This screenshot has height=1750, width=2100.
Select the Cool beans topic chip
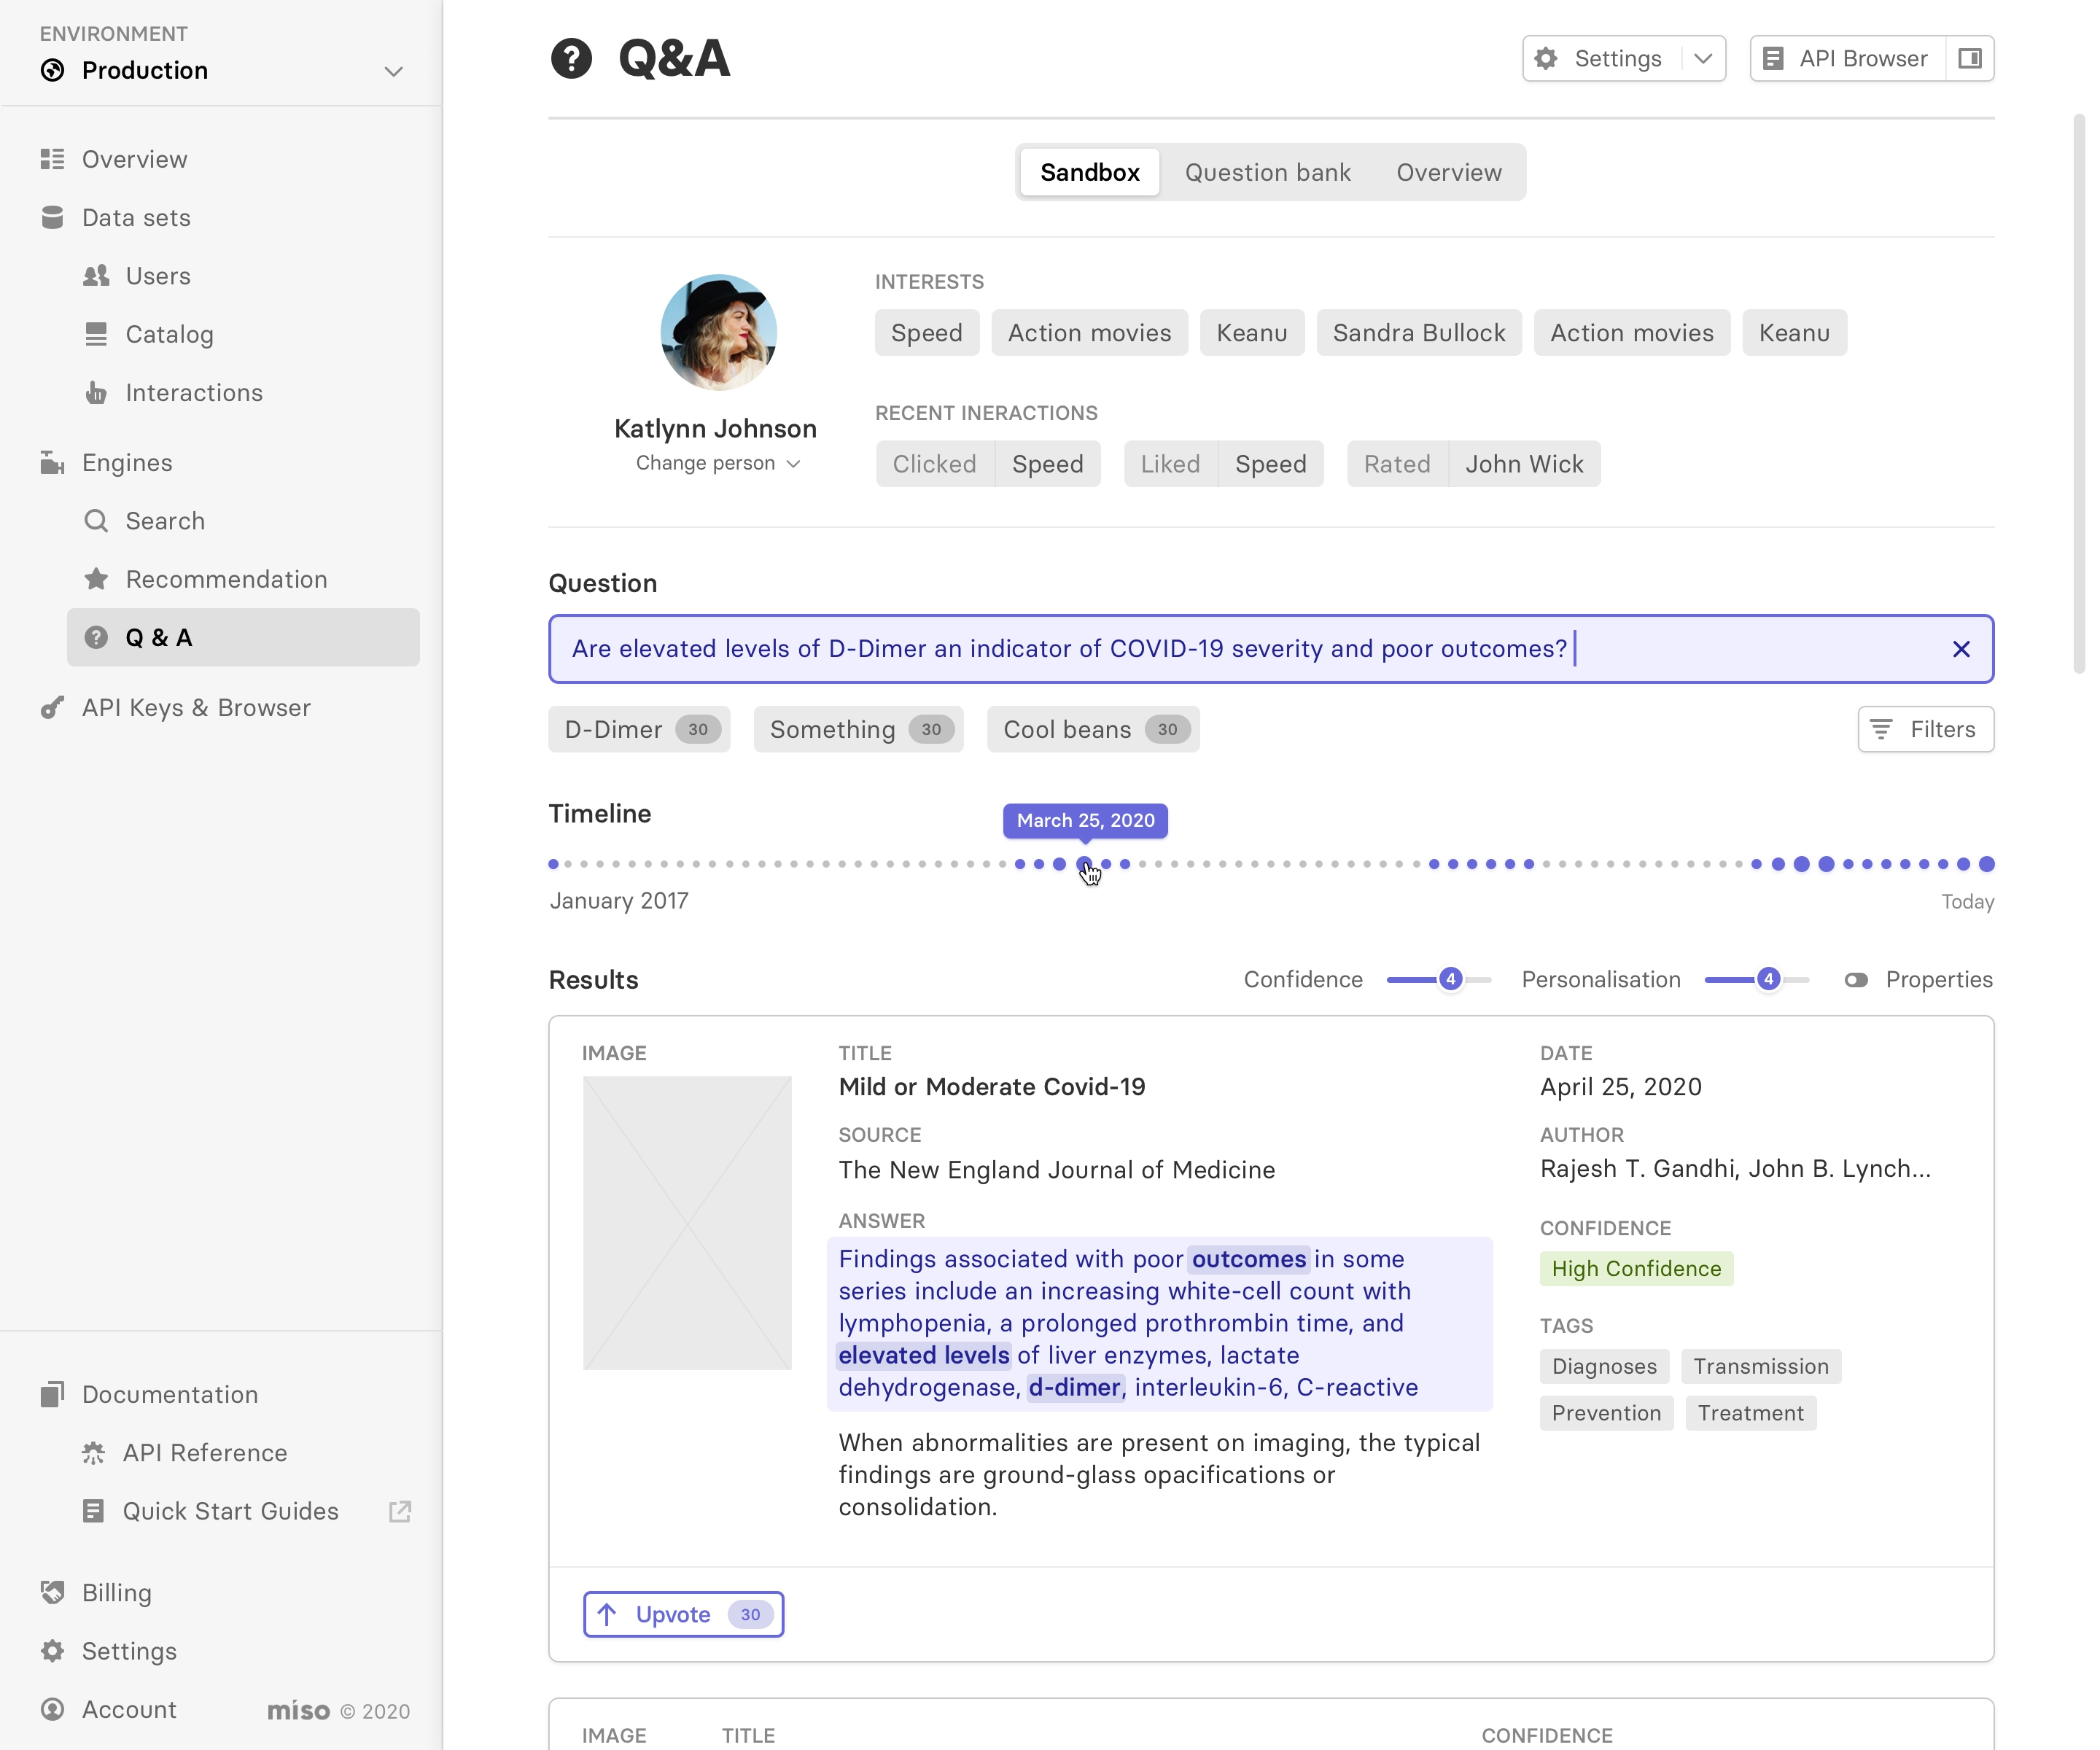click(x=1093, y=729)
